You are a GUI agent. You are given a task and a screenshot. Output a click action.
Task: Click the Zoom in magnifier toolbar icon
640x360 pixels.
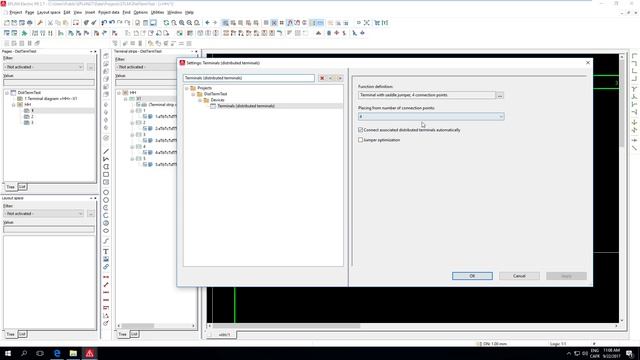(182, 23)
